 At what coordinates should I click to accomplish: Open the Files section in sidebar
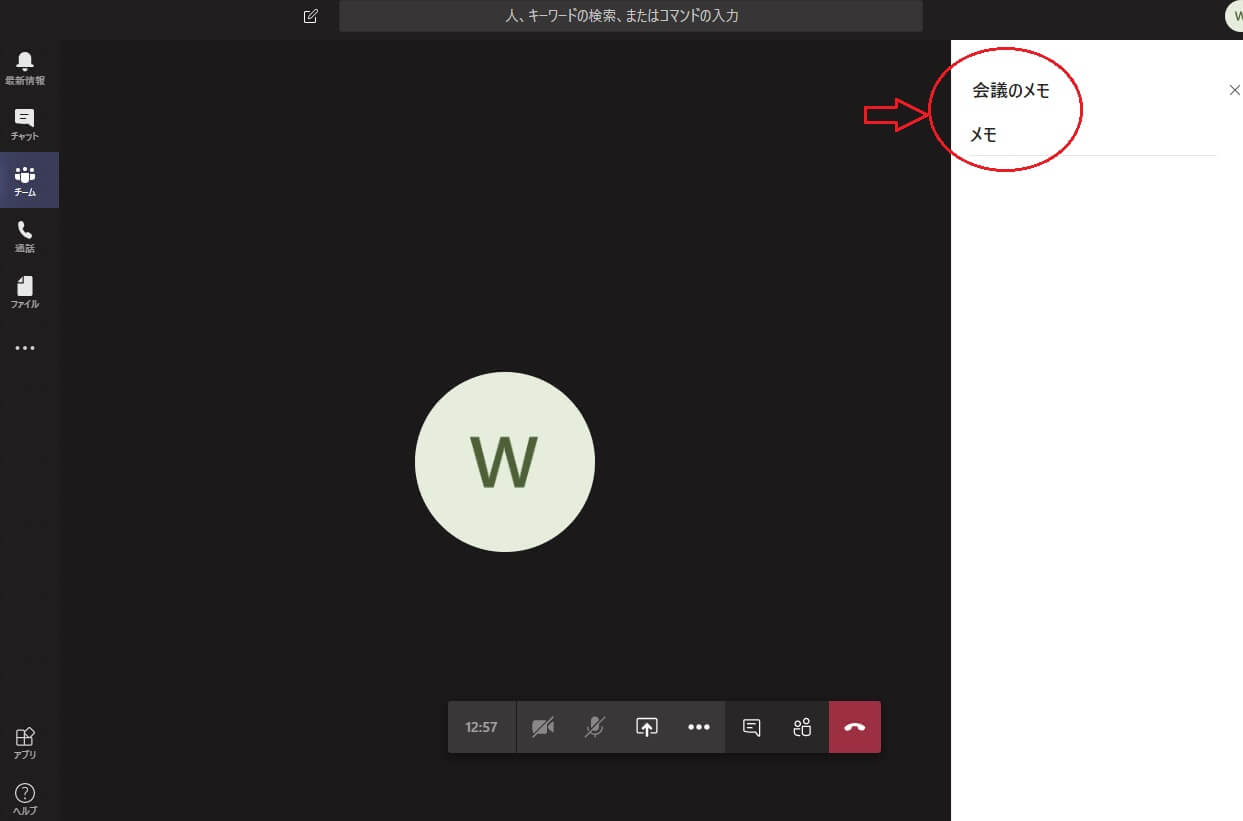[x=25, y=292]
